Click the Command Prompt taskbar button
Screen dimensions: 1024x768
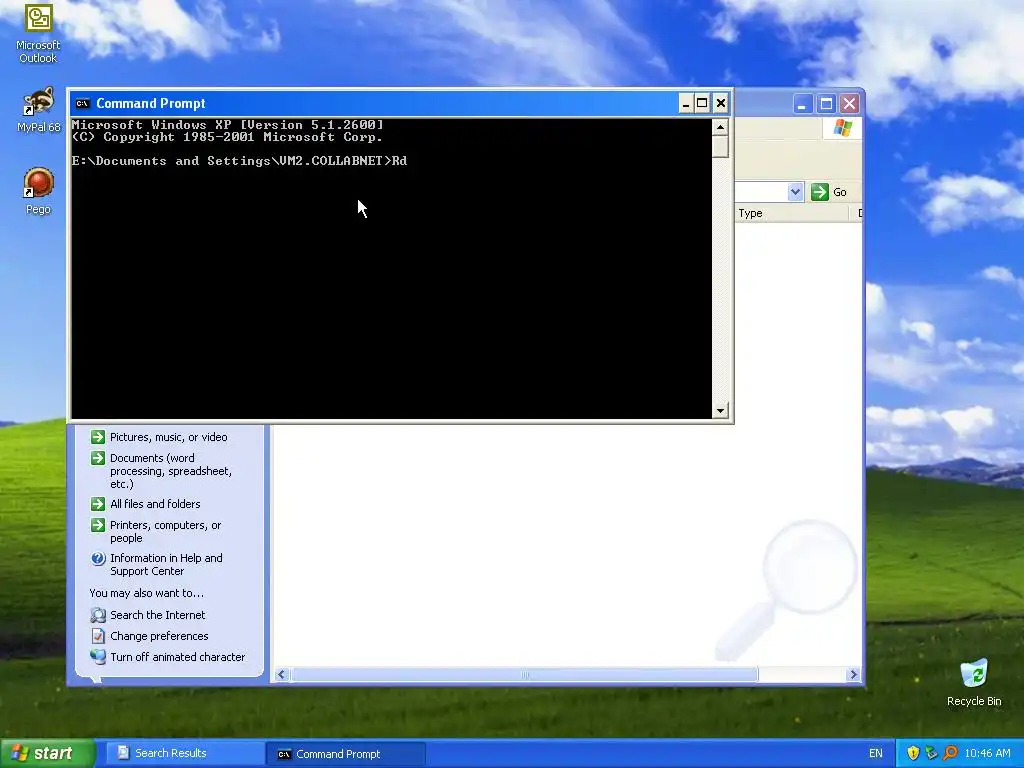(x=346, y=754)
